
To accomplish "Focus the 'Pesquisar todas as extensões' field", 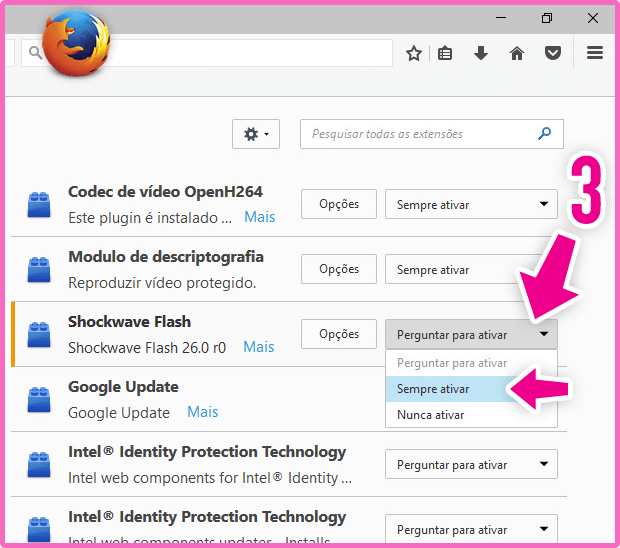I will (x=432, y=134).
